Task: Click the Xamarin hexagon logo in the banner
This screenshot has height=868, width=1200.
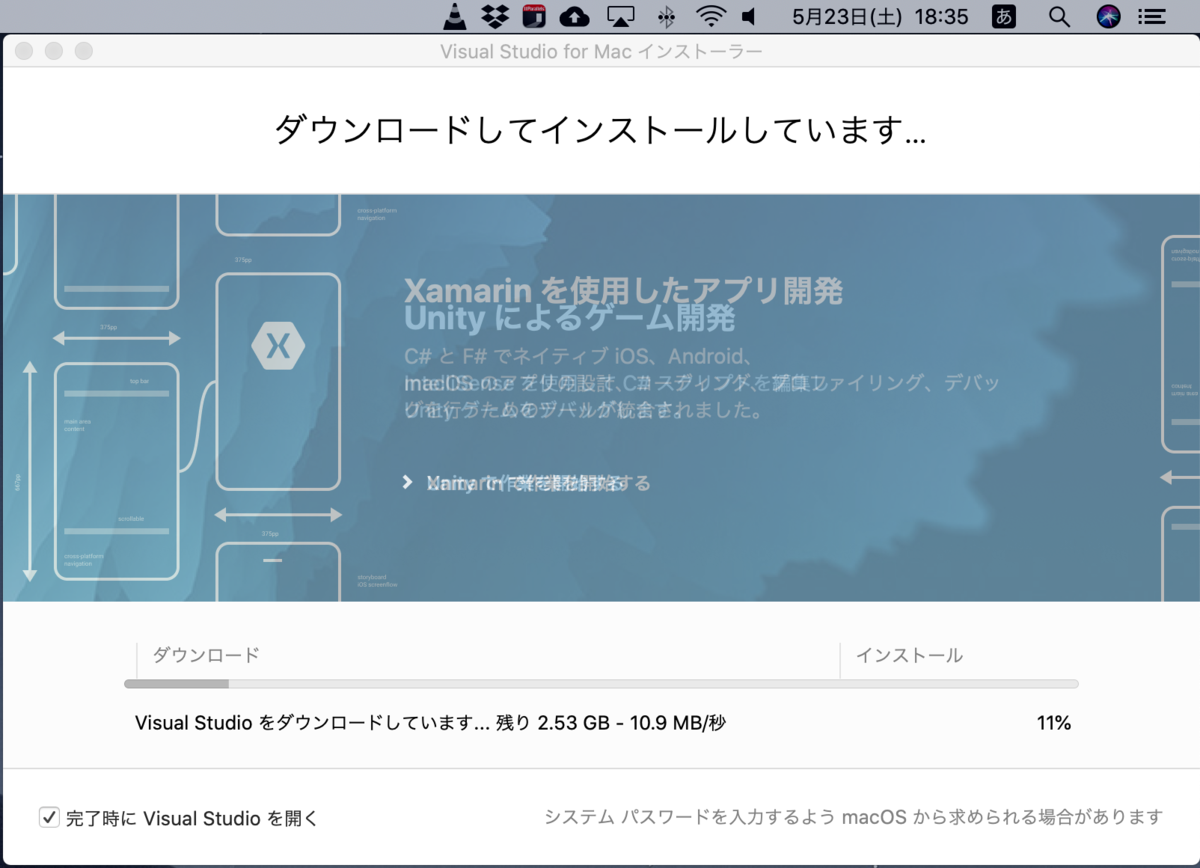Action: tap(278, 344)
